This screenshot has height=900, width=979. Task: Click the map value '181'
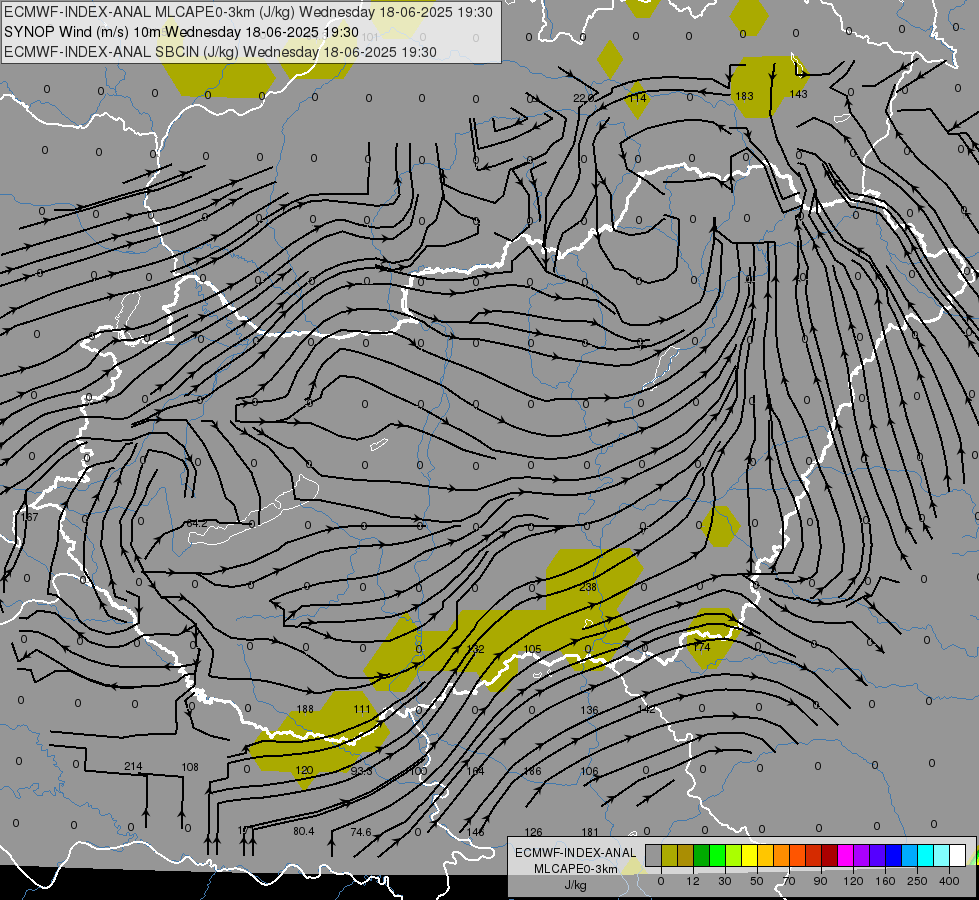pos(589,832)
